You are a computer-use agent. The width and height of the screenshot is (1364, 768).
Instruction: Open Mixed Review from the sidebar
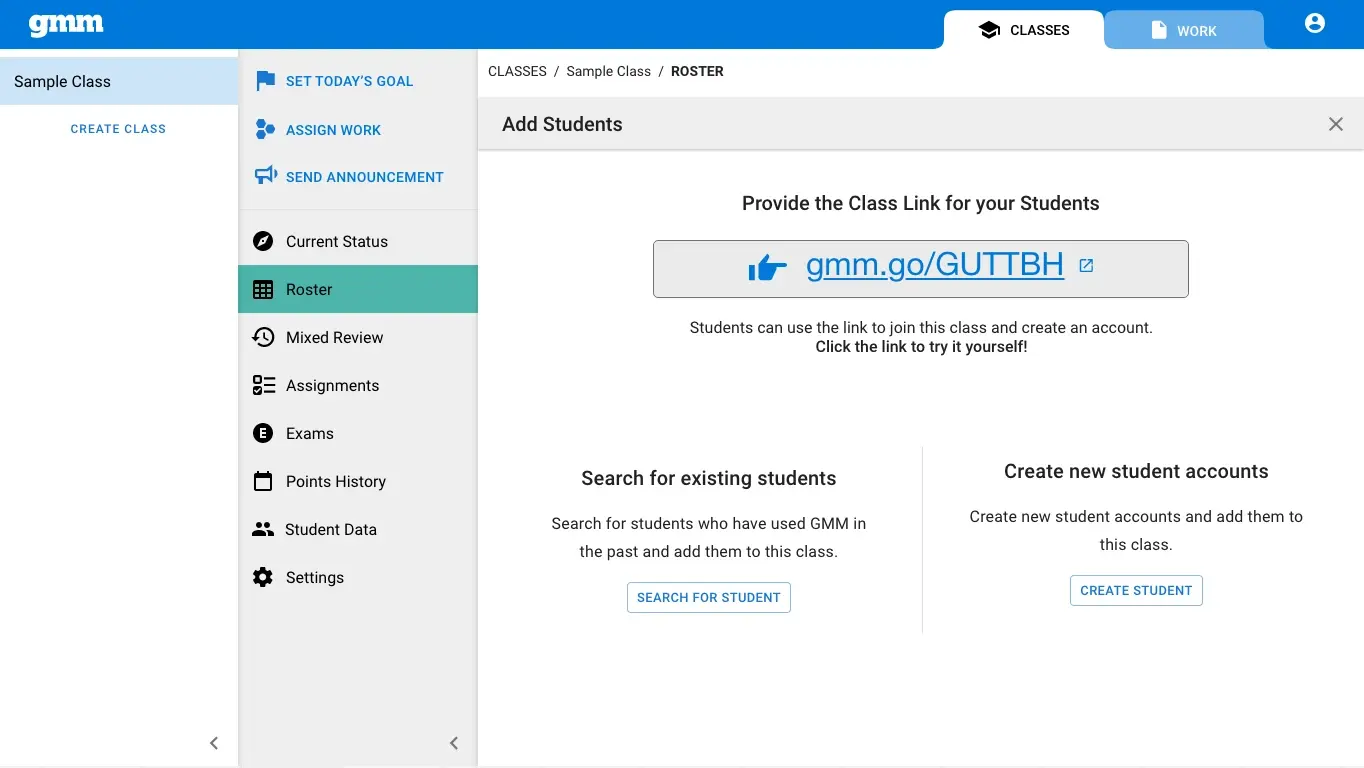pos(358,337)
